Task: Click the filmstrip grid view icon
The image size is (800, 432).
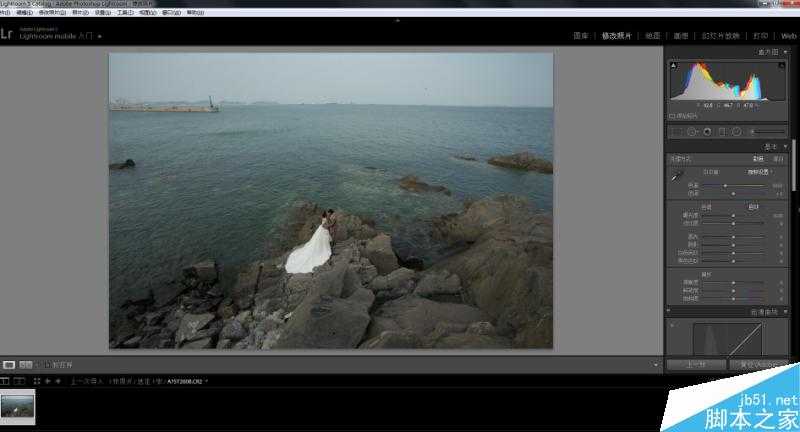Action: tap(36, 381)
